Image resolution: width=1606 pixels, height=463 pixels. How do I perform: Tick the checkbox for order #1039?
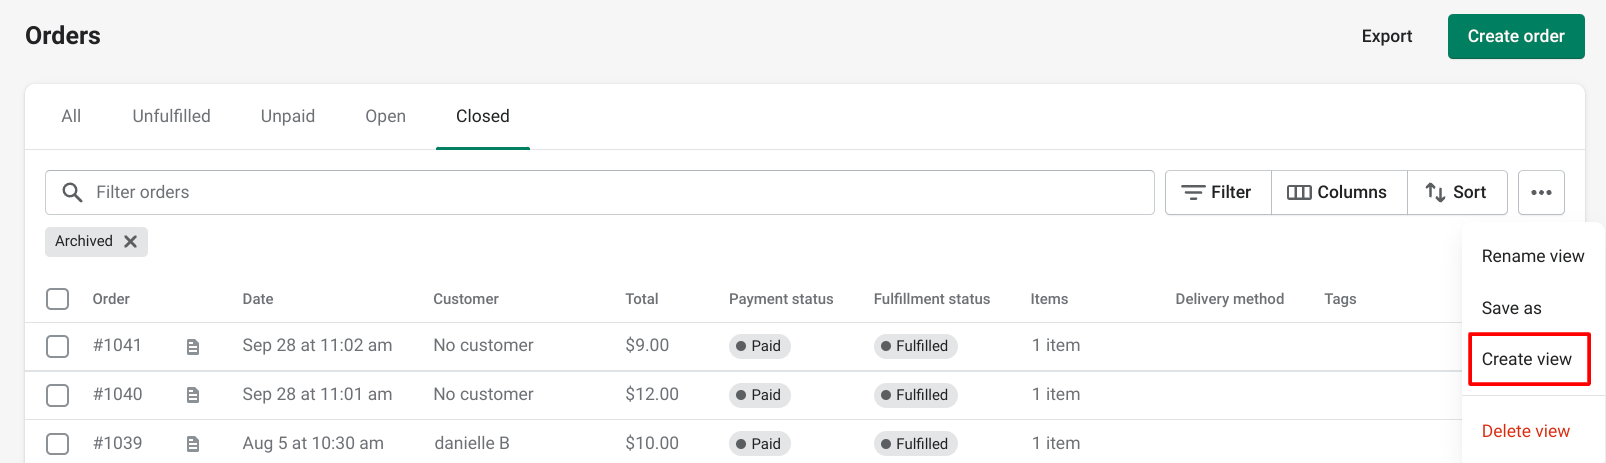tap(58, 444)
